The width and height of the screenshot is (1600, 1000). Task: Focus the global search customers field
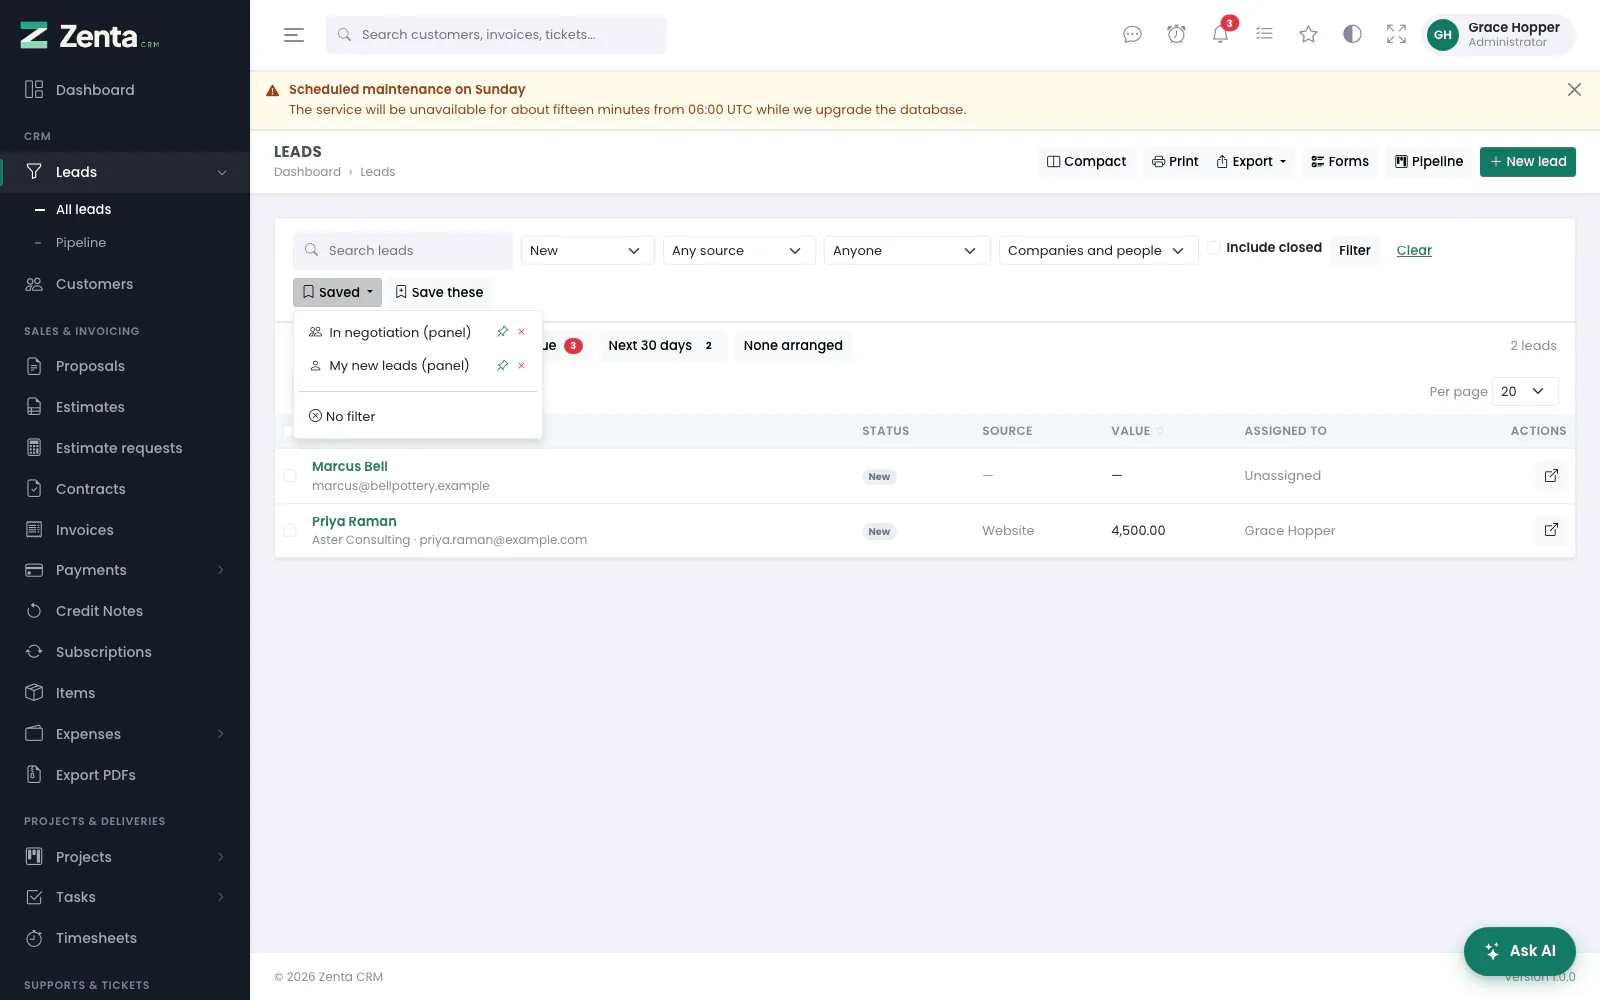pyautogui.click(x=496, y=35)
